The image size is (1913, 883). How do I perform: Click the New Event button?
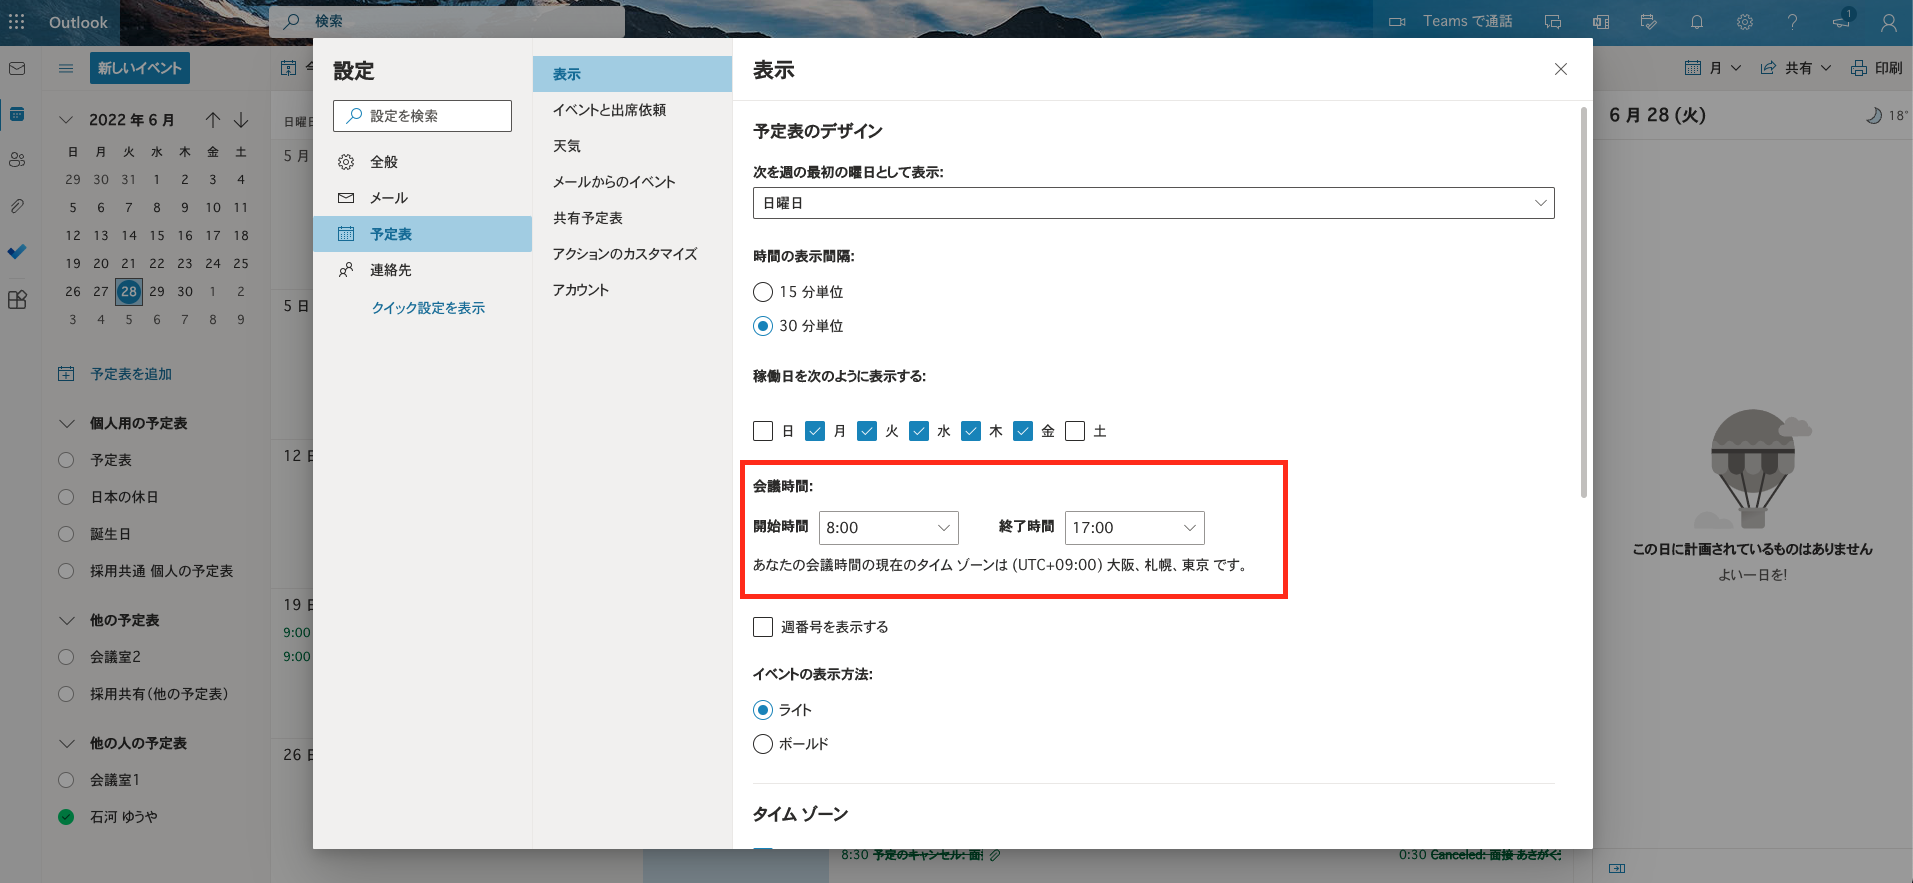pyautogui.click(x=139, y=68)
